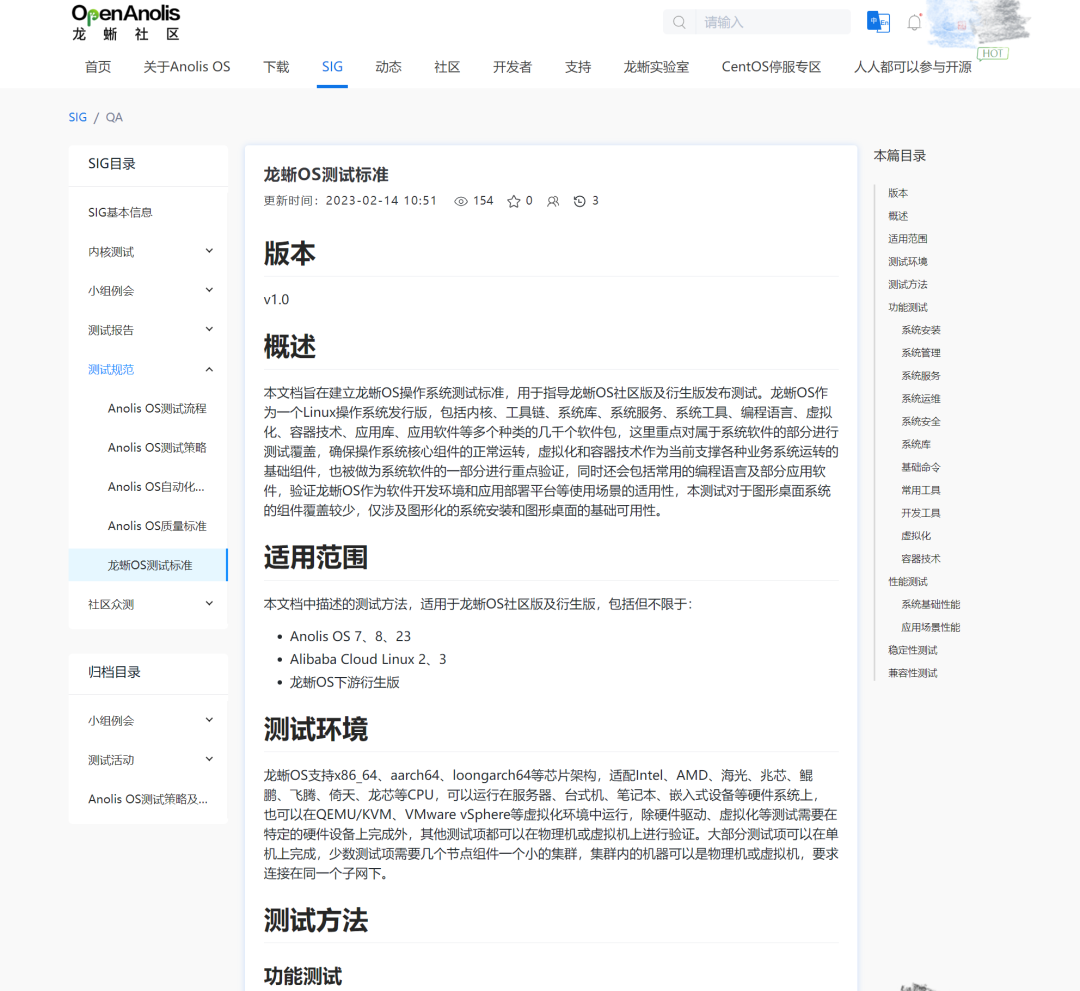
Task: Jump to 兼容性测试 in table of contents
Action: click(913, 673)
